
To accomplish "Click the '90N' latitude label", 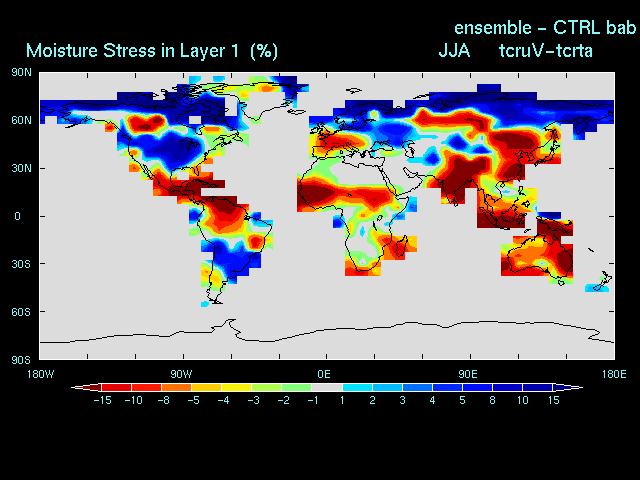I will 21,73.
